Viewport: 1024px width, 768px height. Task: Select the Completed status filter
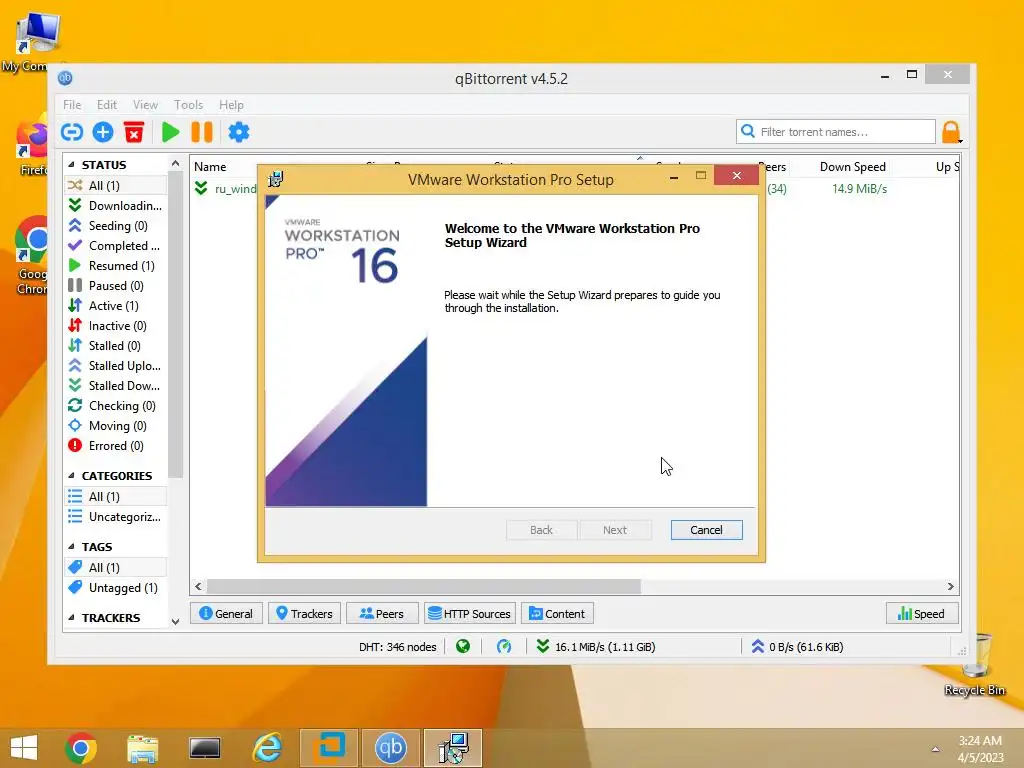pos(115,246)
